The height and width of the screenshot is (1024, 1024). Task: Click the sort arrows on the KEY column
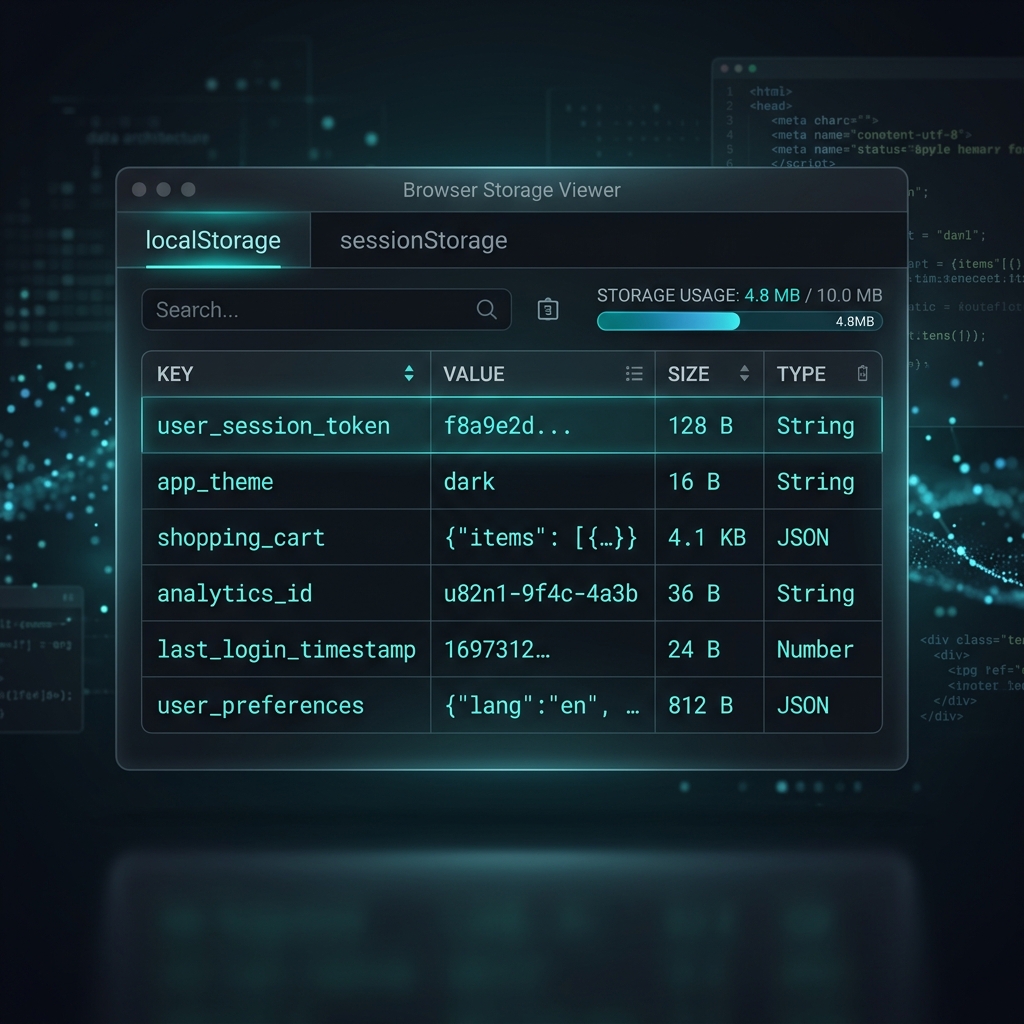point(409,373)
